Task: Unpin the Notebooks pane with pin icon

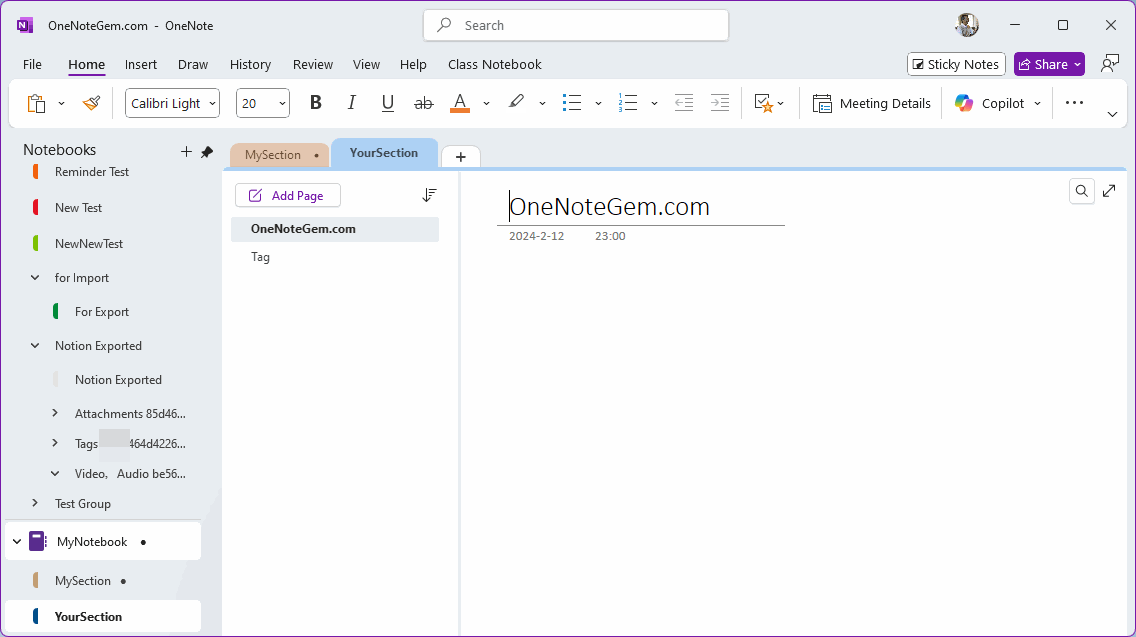Action: tap(207, 151)
